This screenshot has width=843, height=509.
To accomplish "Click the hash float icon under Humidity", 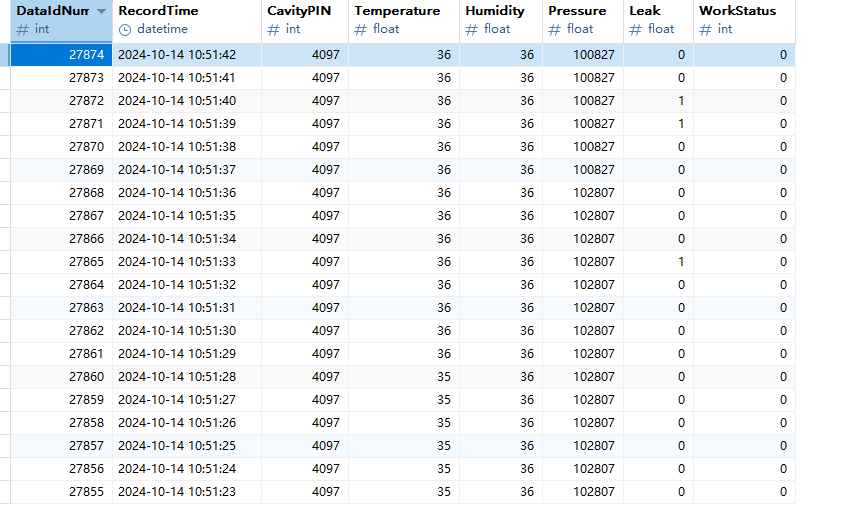I will coord(472,29).
